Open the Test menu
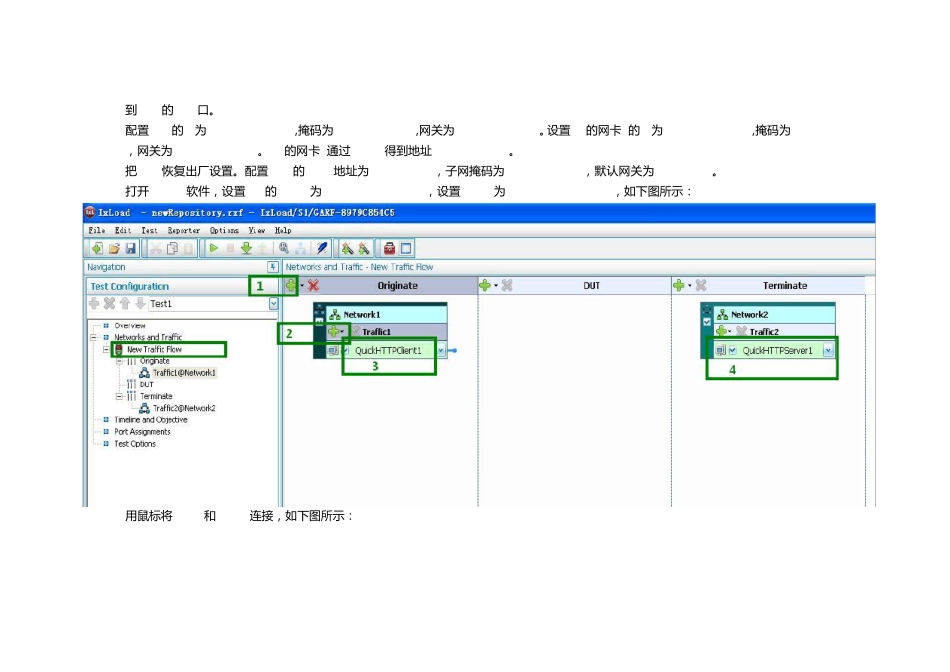The height and width of the screenshot is (672, 950). point(149,231)
